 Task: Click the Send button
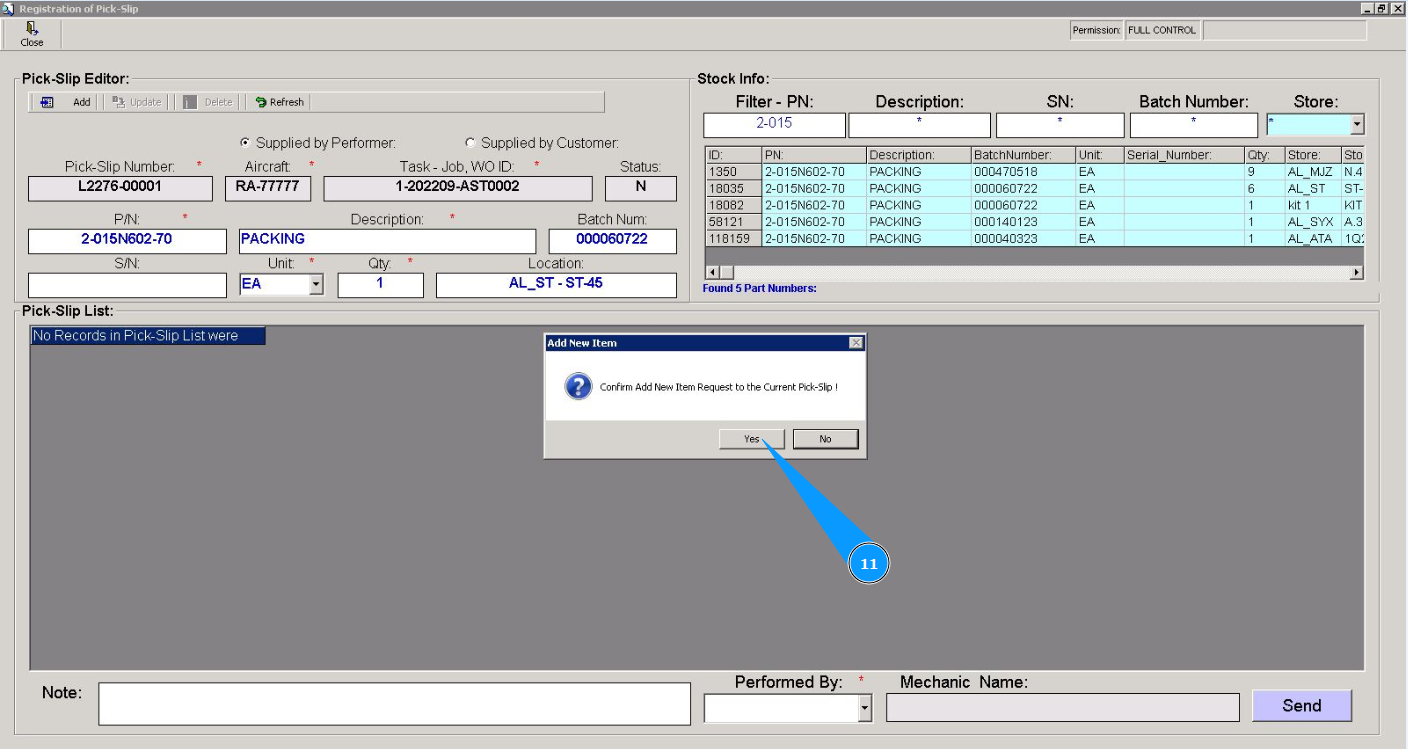coord(1302,705)
